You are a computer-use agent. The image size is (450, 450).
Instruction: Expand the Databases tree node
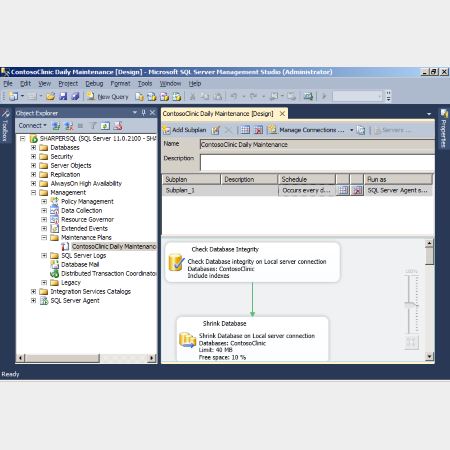33,147
